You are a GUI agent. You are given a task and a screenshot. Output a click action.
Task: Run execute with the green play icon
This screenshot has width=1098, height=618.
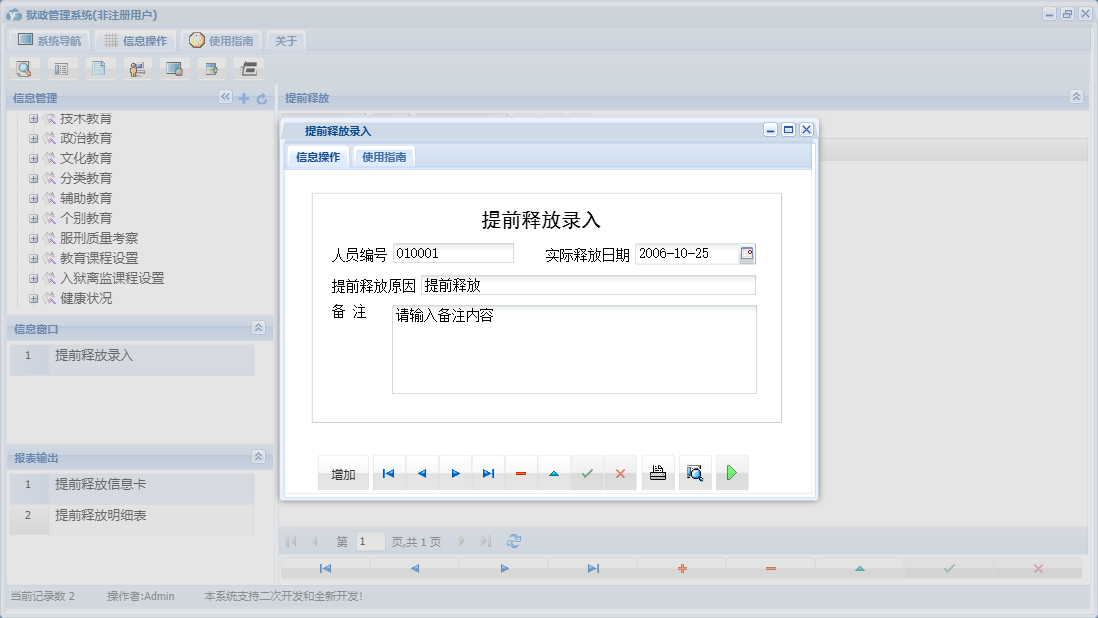click(x=731, y=472)
